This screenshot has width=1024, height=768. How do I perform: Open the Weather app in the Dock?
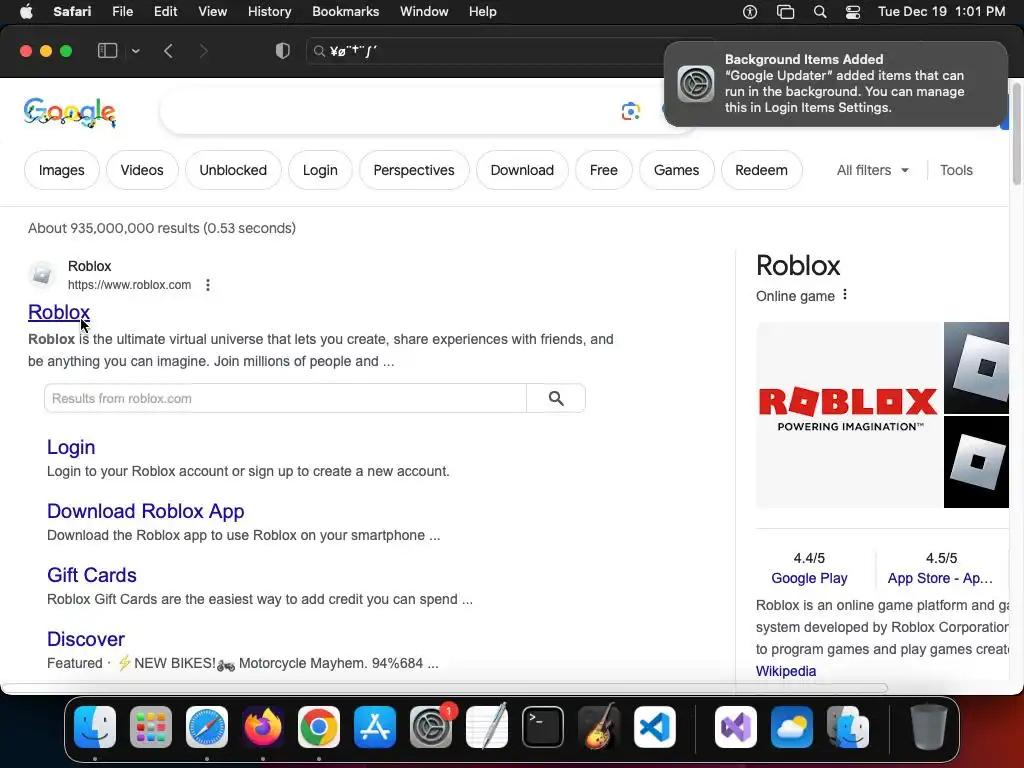point(792,727)
